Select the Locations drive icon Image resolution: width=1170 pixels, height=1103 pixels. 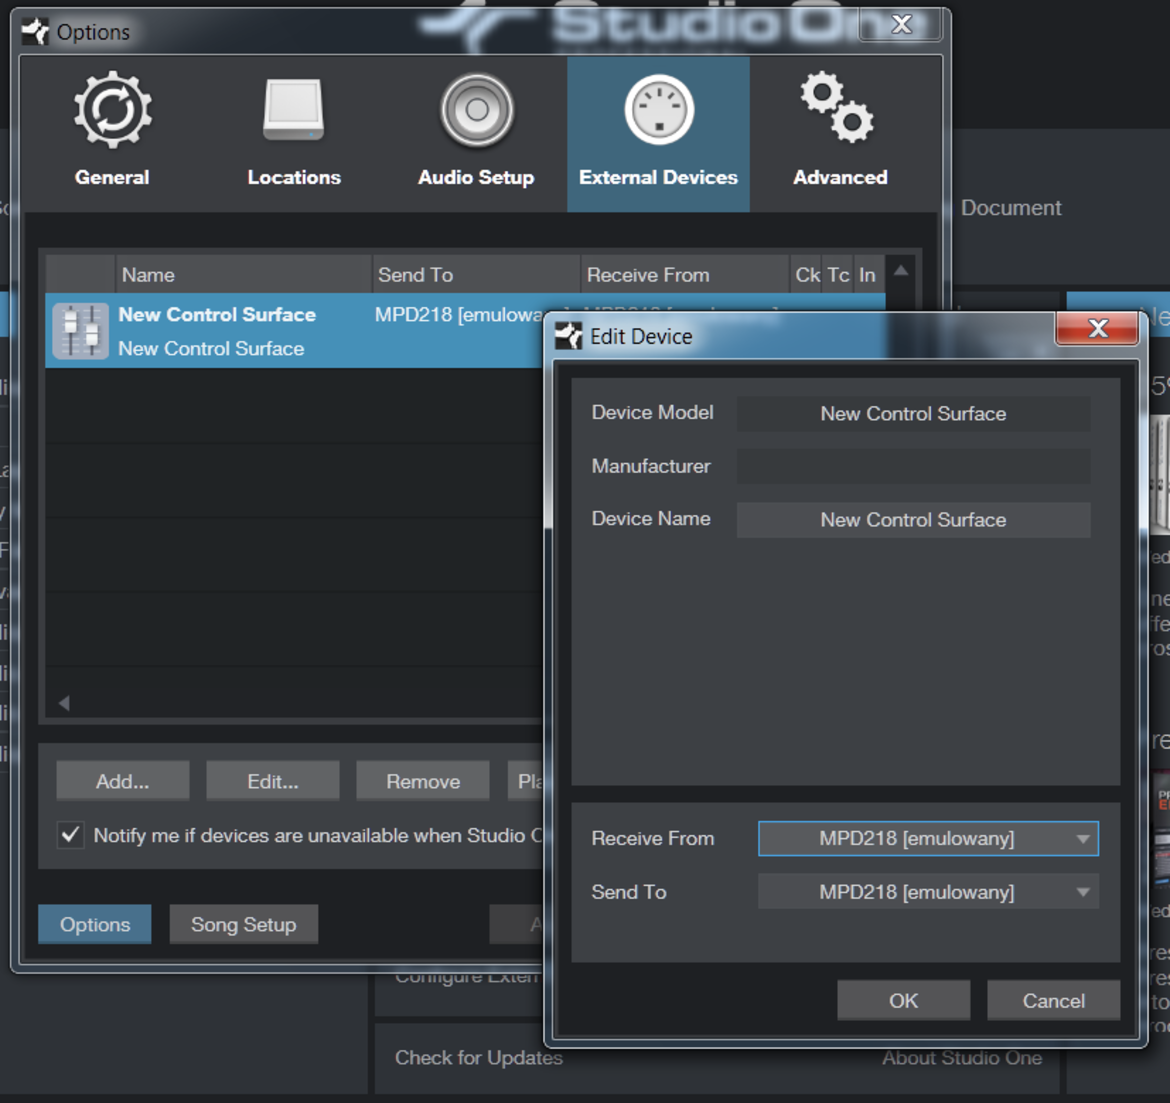pyautogui.click(x=294, y=109)
